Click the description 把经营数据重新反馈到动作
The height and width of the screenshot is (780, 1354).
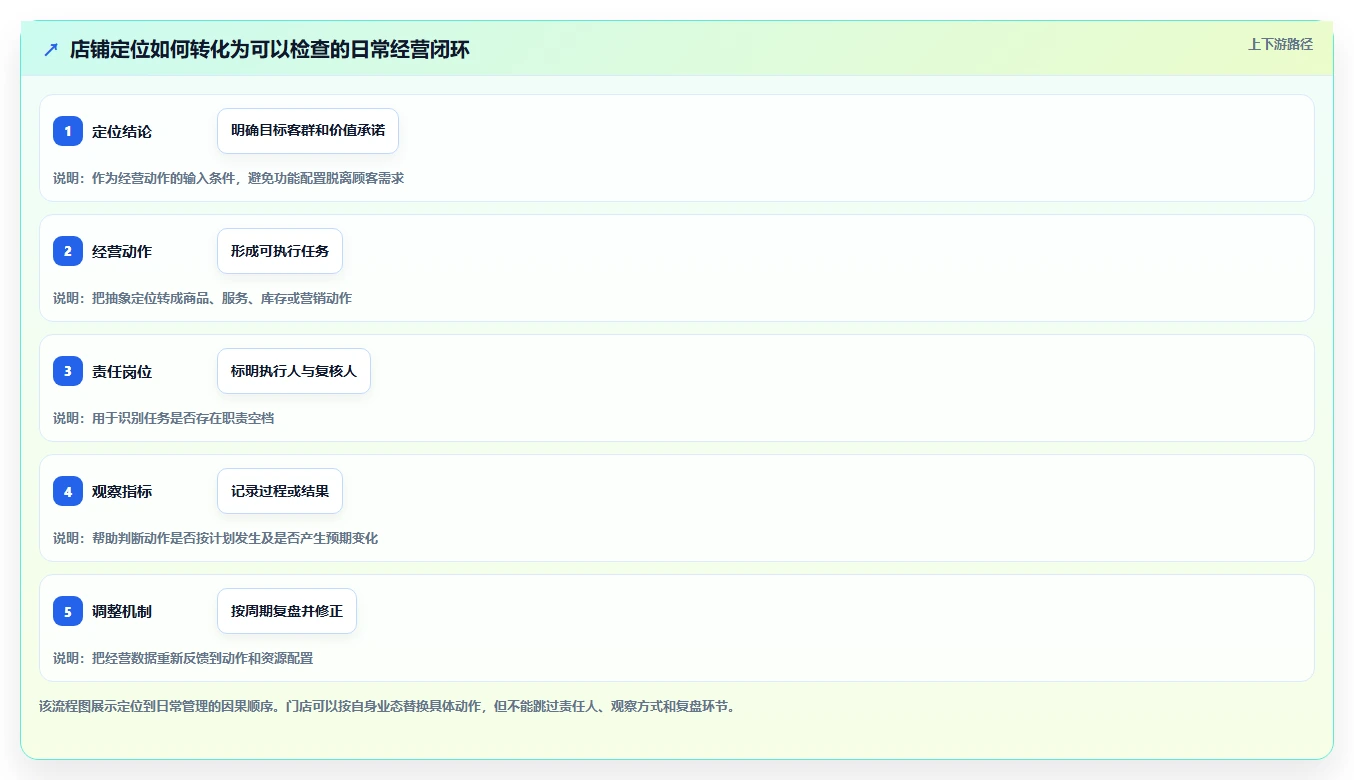183,658
